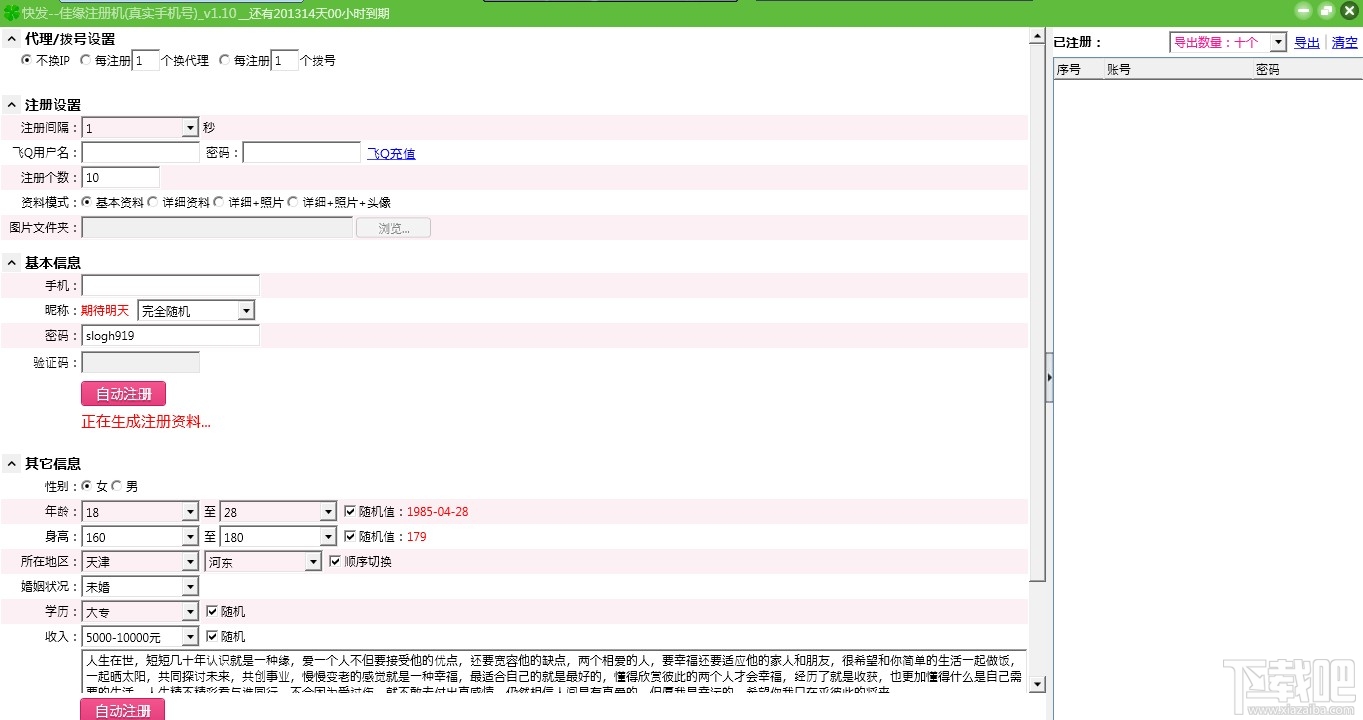Click the 密码 column header in 已注册 list
This screenshot has width=1363, height=720.
point(1307,70)
